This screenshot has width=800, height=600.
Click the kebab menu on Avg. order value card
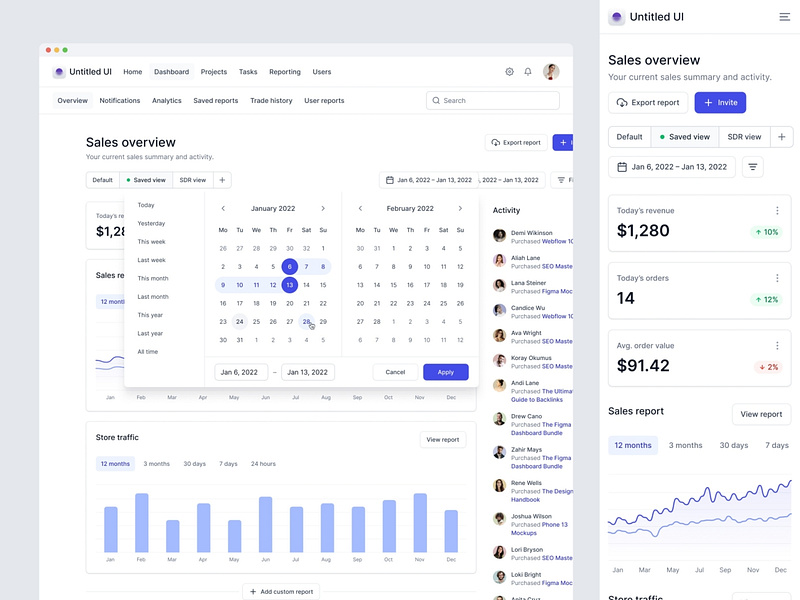click(x=778, y=346)
